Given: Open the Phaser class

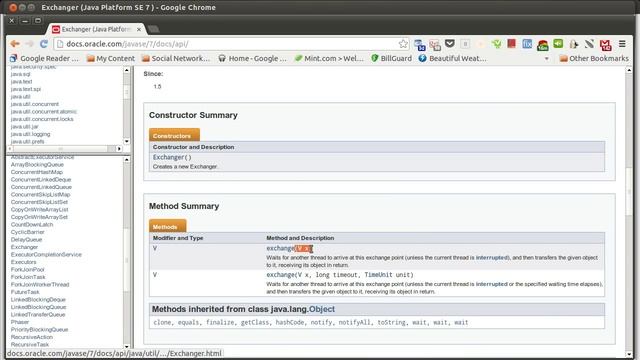Looking at the screenshot, I should [x=20, y=322].
